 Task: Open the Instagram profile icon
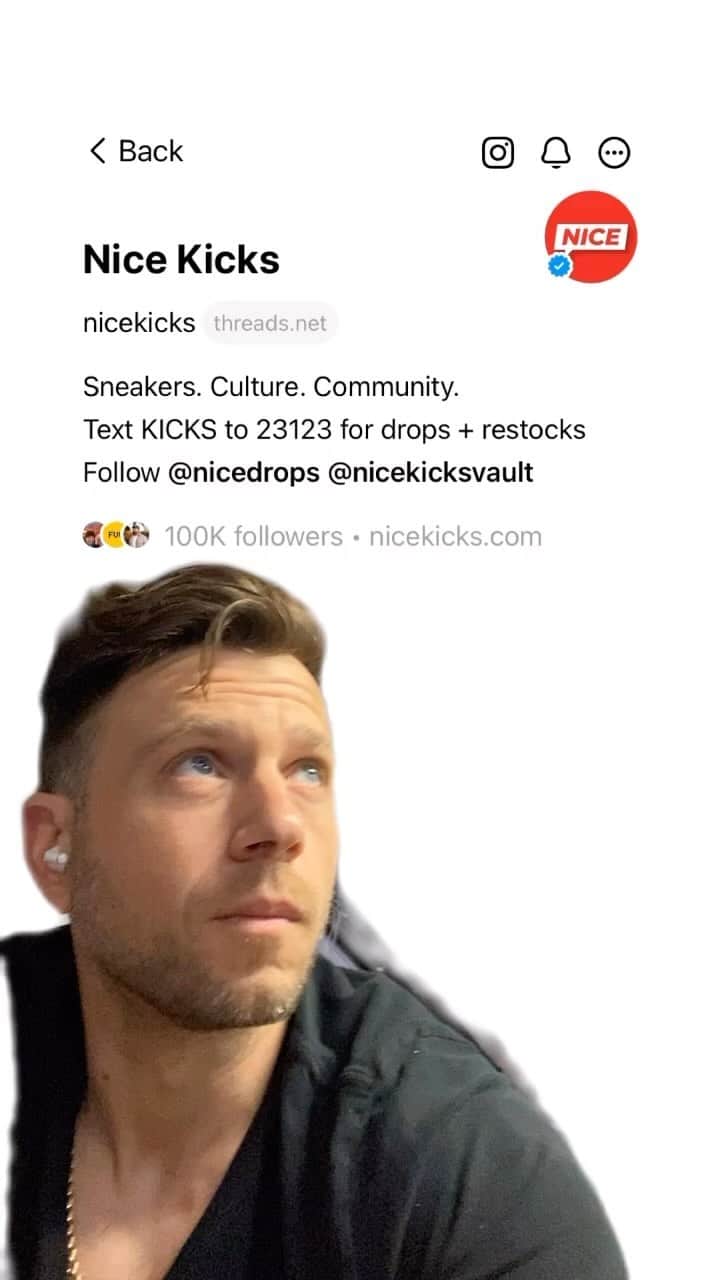click(498, 153)
